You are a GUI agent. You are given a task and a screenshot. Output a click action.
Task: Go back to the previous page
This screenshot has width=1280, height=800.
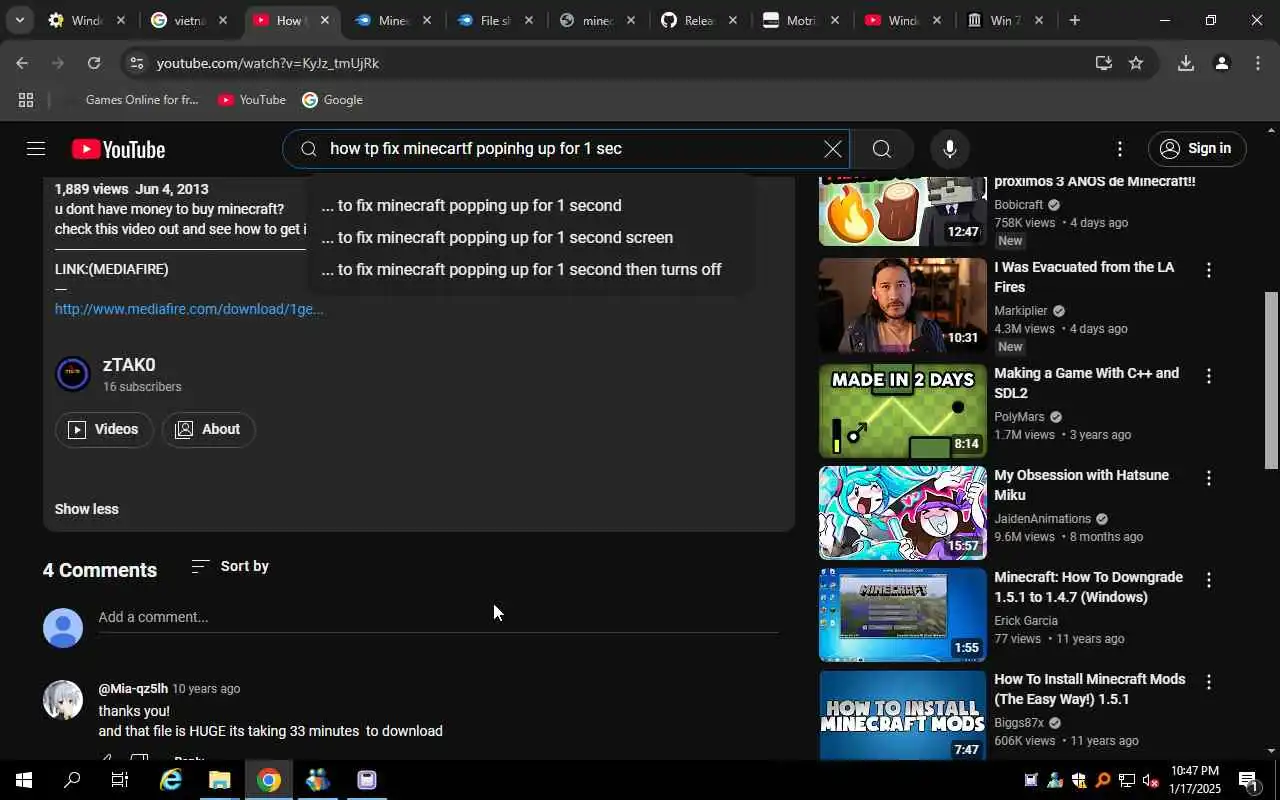coord(22,63)
